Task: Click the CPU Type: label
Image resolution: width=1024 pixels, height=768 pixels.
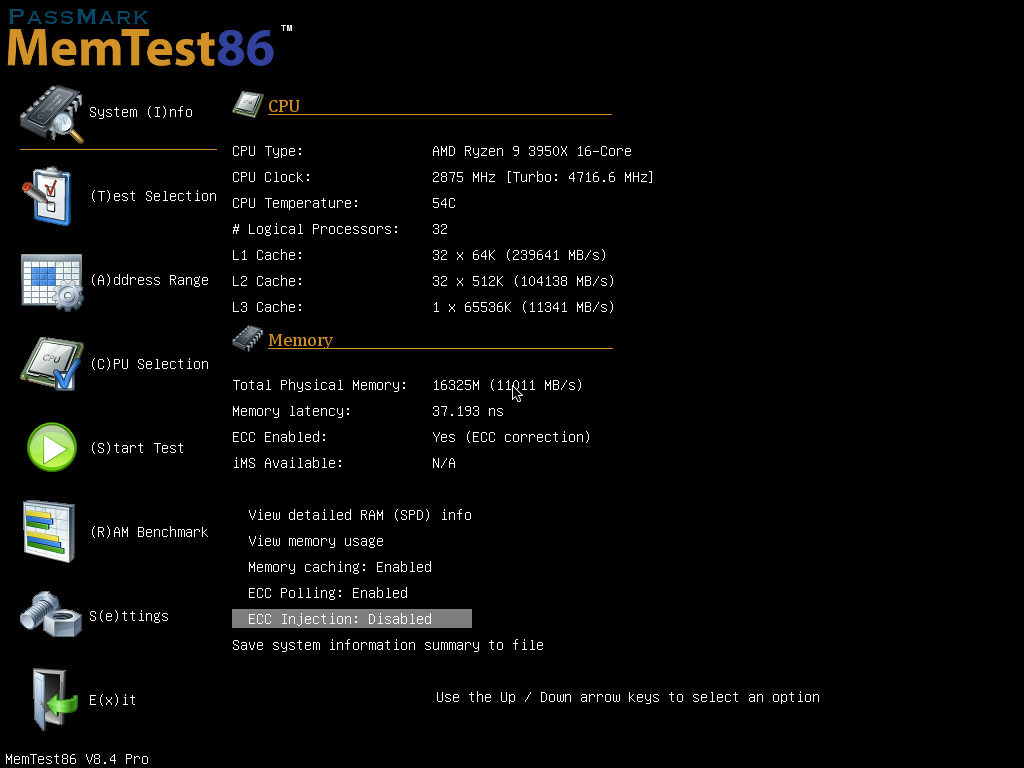Action: pos(267,151)
